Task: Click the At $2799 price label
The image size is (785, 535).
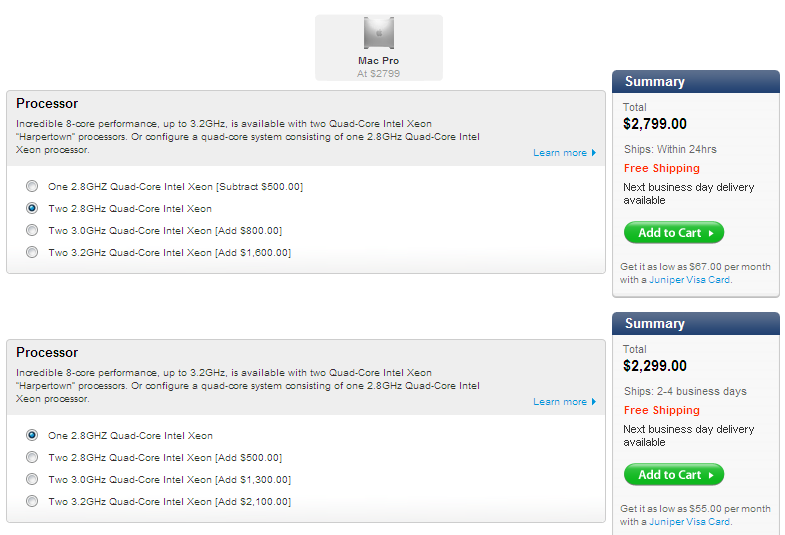Action: click(x=378, y=74)
